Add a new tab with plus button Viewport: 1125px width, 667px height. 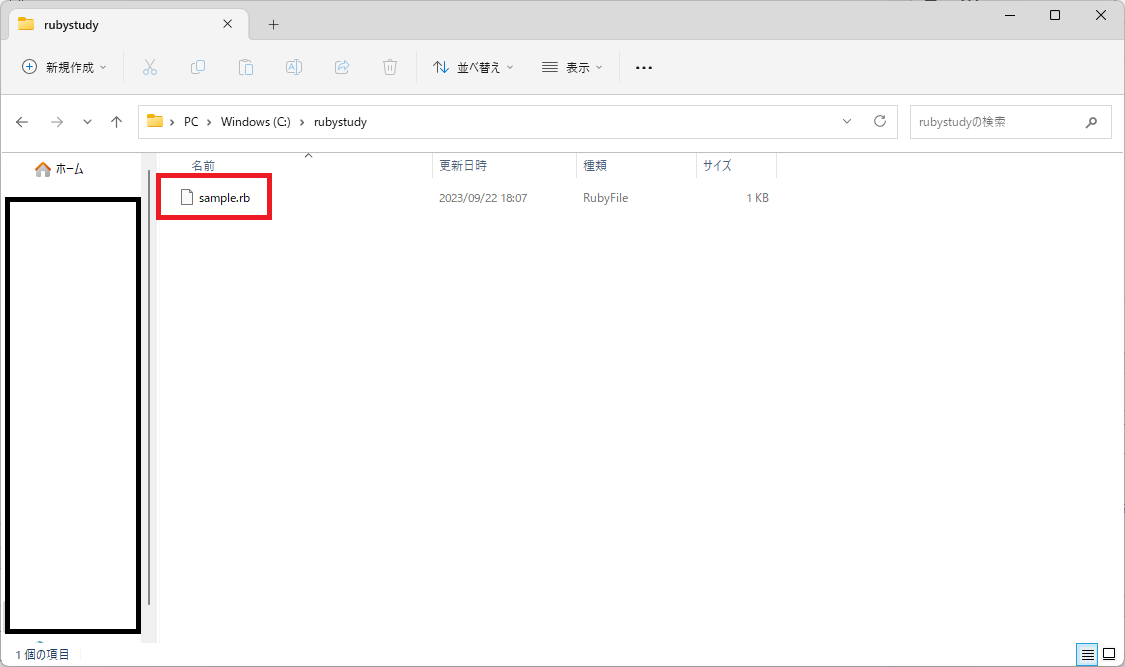tap(273, 24)
